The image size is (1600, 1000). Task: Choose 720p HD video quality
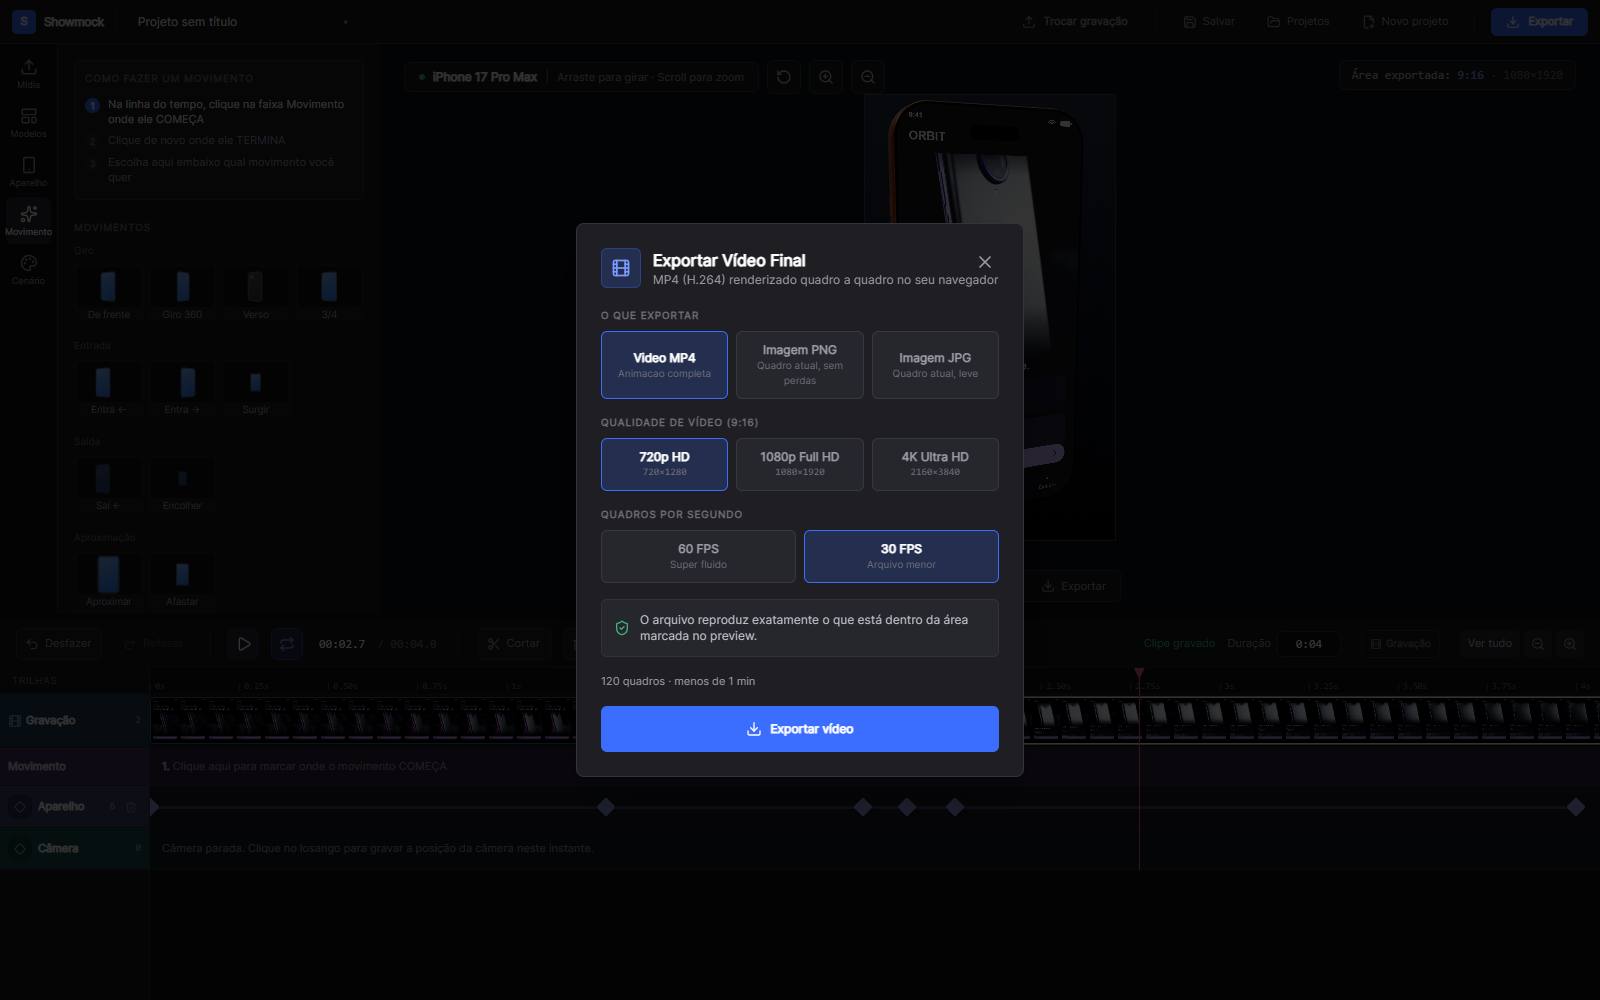click(664, 464)
